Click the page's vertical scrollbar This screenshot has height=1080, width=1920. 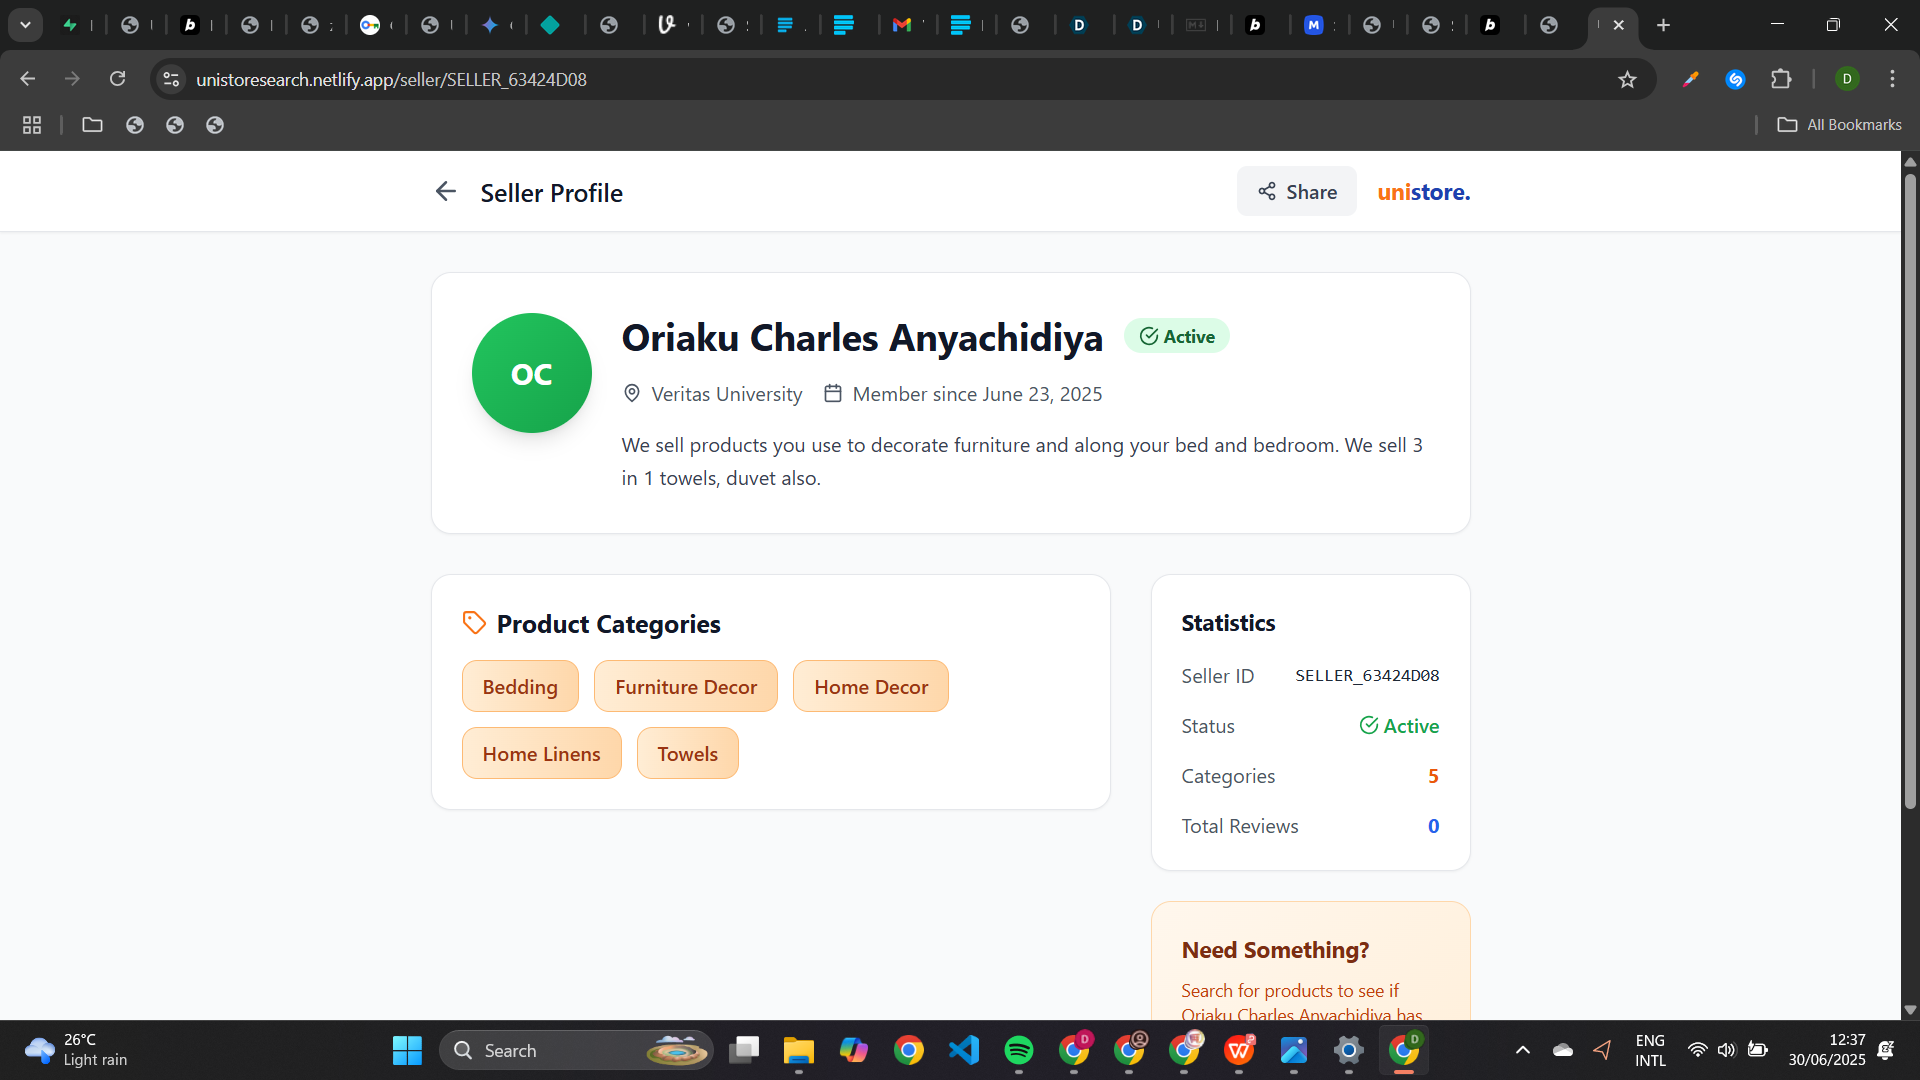[x=1909, y=490]
